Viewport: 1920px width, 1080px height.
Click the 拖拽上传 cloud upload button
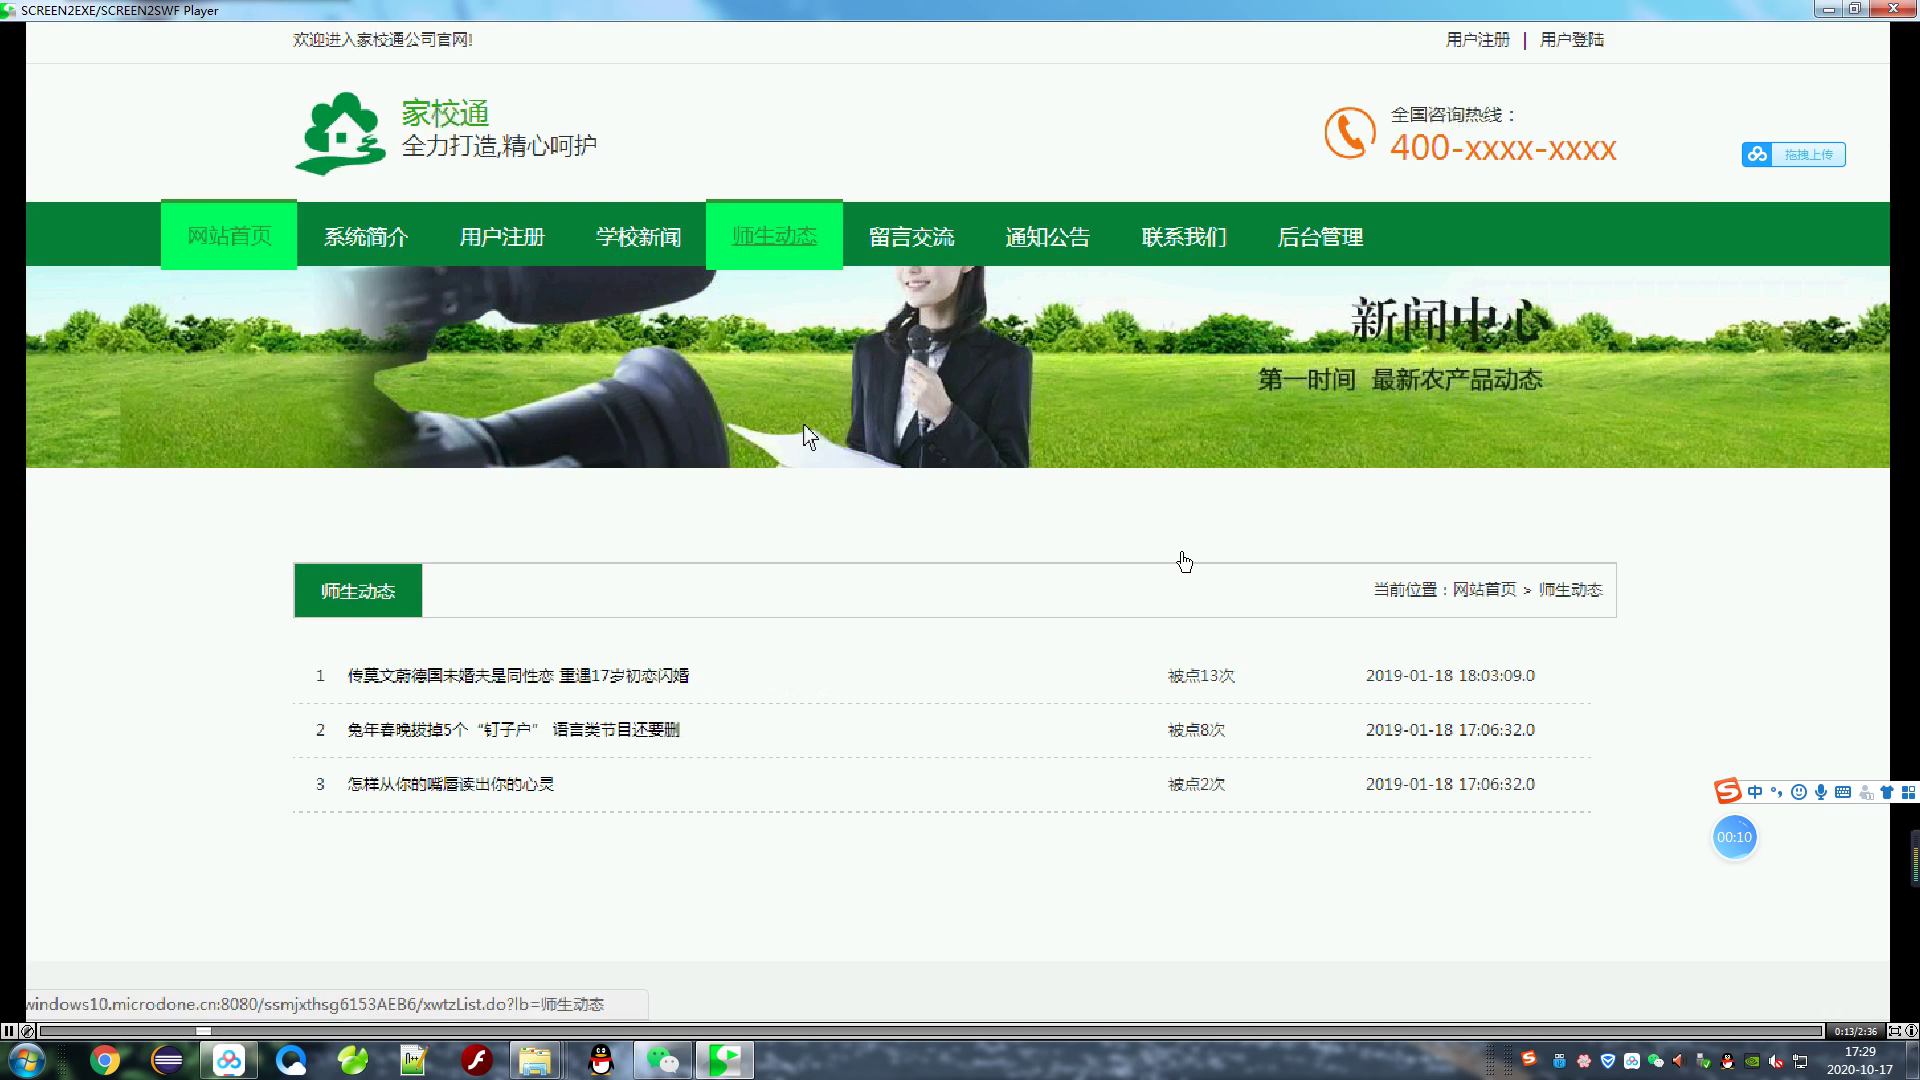click(x=1793, y=154)
